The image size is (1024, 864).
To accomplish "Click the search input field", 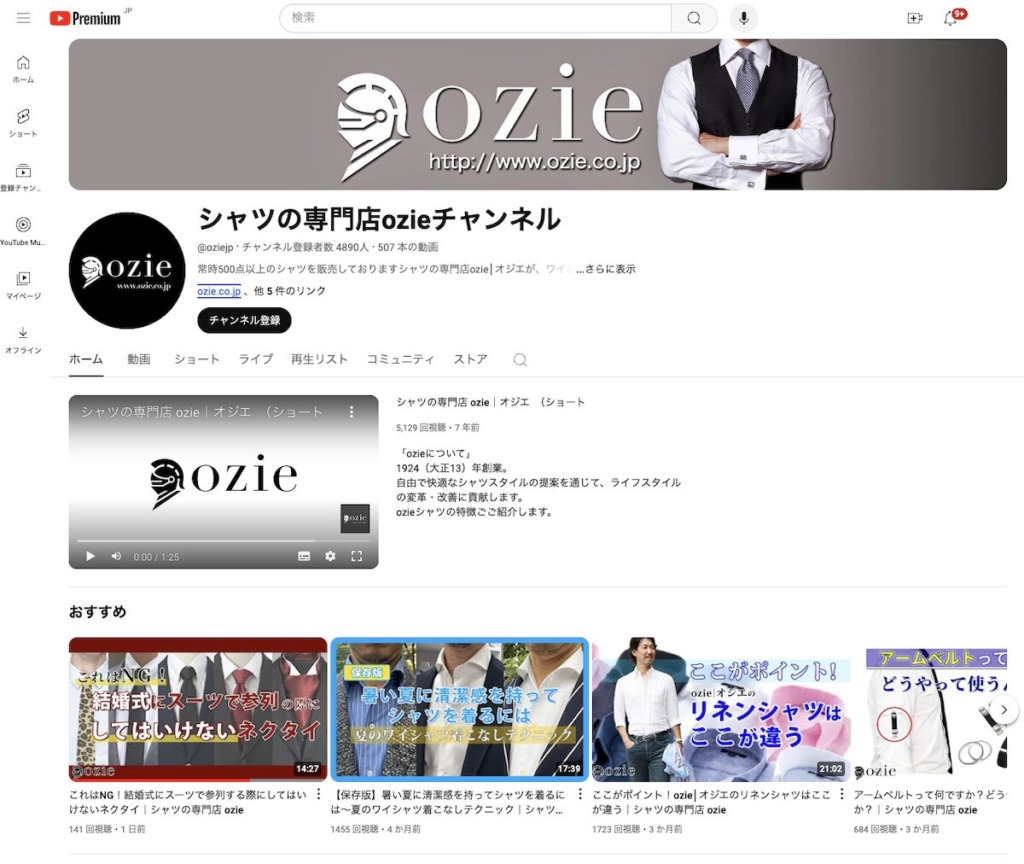I will (475, 18).
